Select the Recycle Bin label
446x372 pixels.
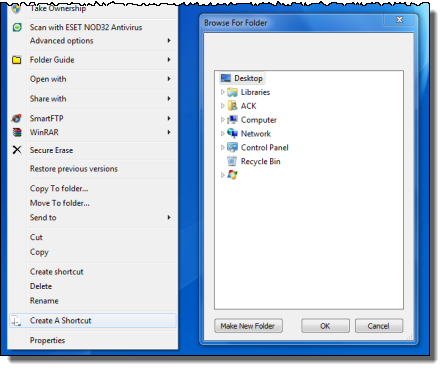(261, 162)
